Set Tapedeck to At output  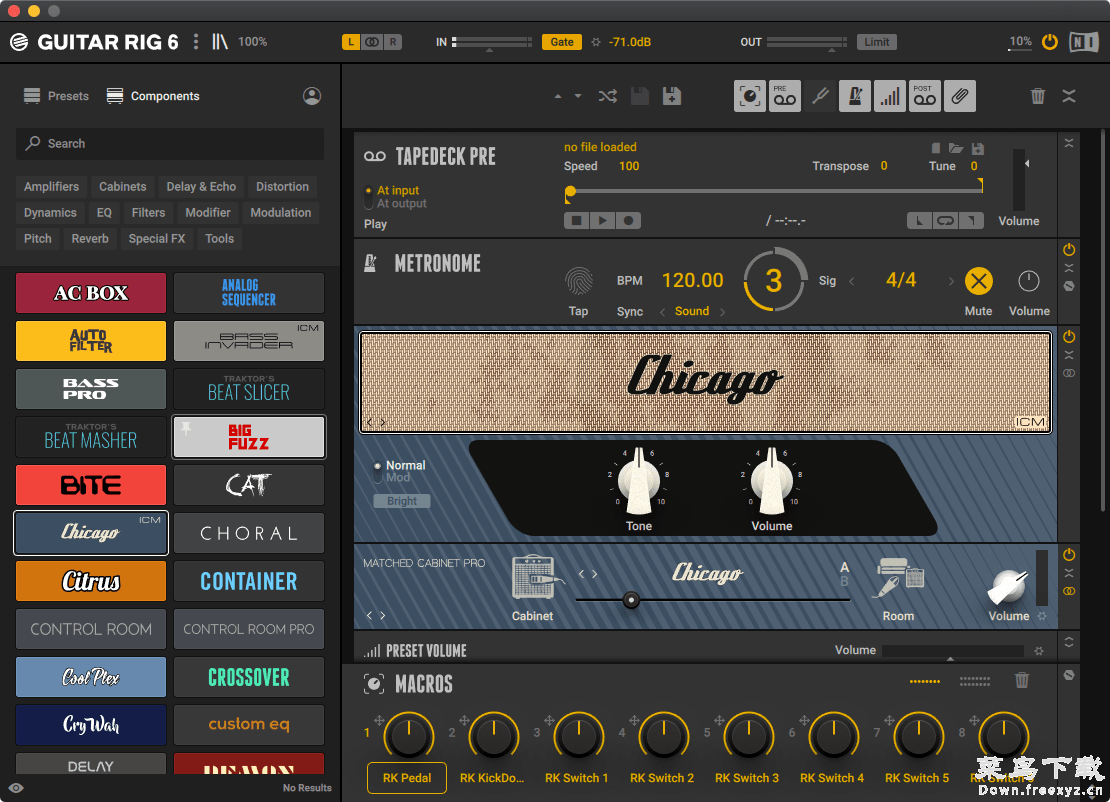click(401, 204)
